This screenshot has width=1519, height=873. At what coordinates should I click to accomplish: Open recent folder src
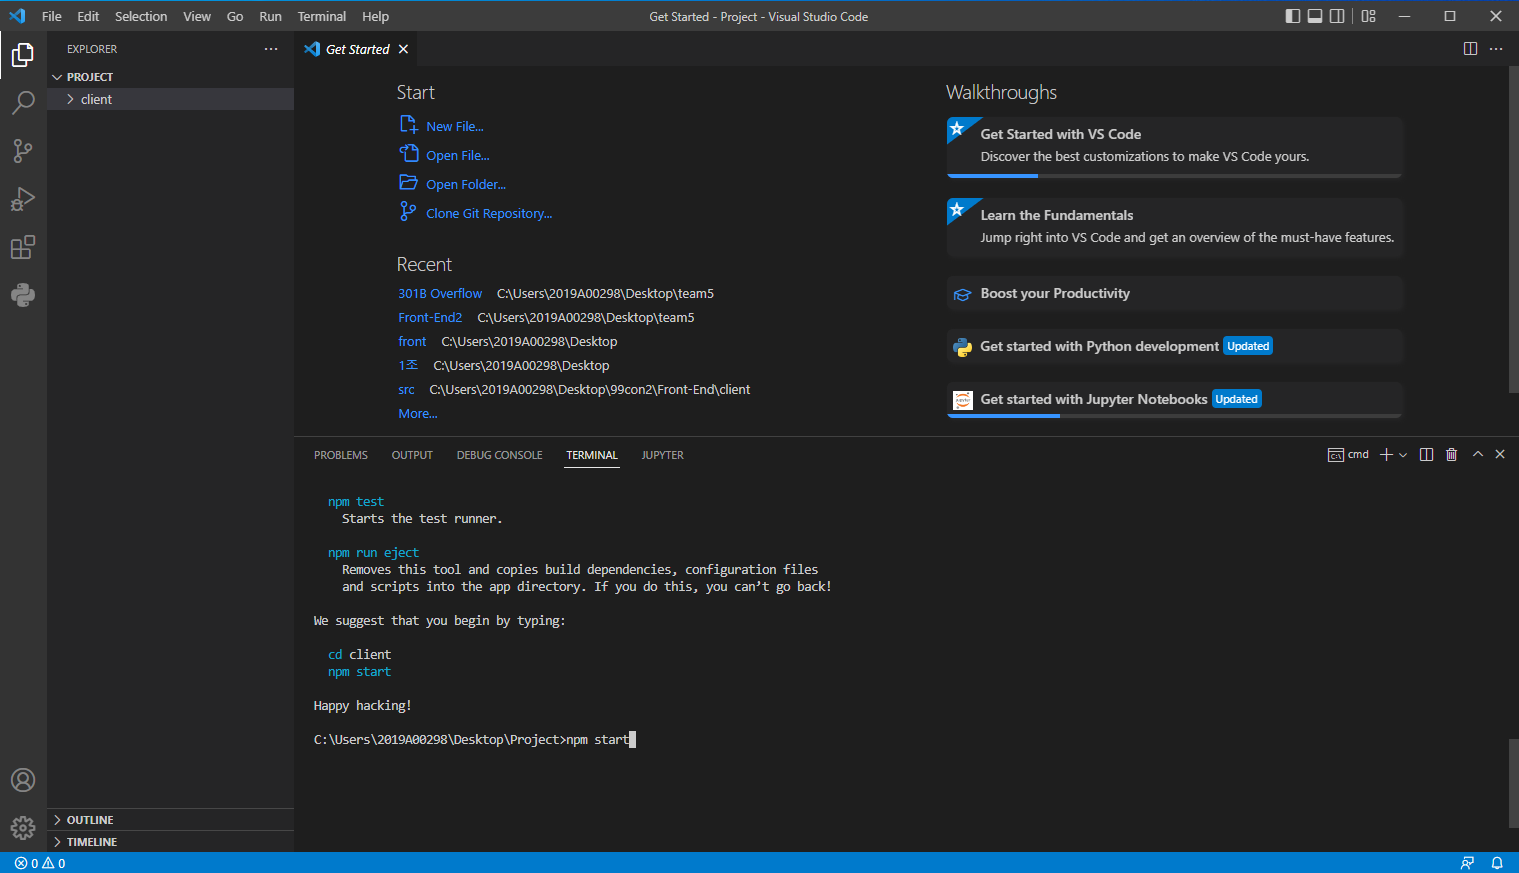coord(406,389)
